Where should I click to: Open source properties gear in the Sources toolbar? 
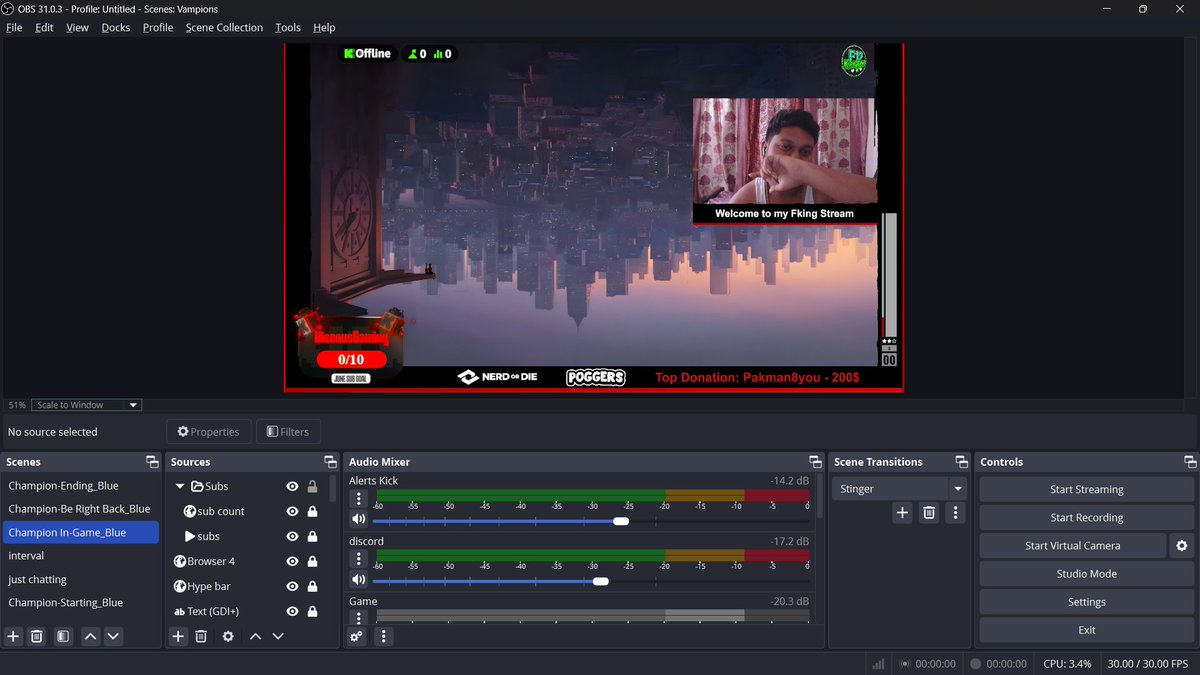click(228, 636)
